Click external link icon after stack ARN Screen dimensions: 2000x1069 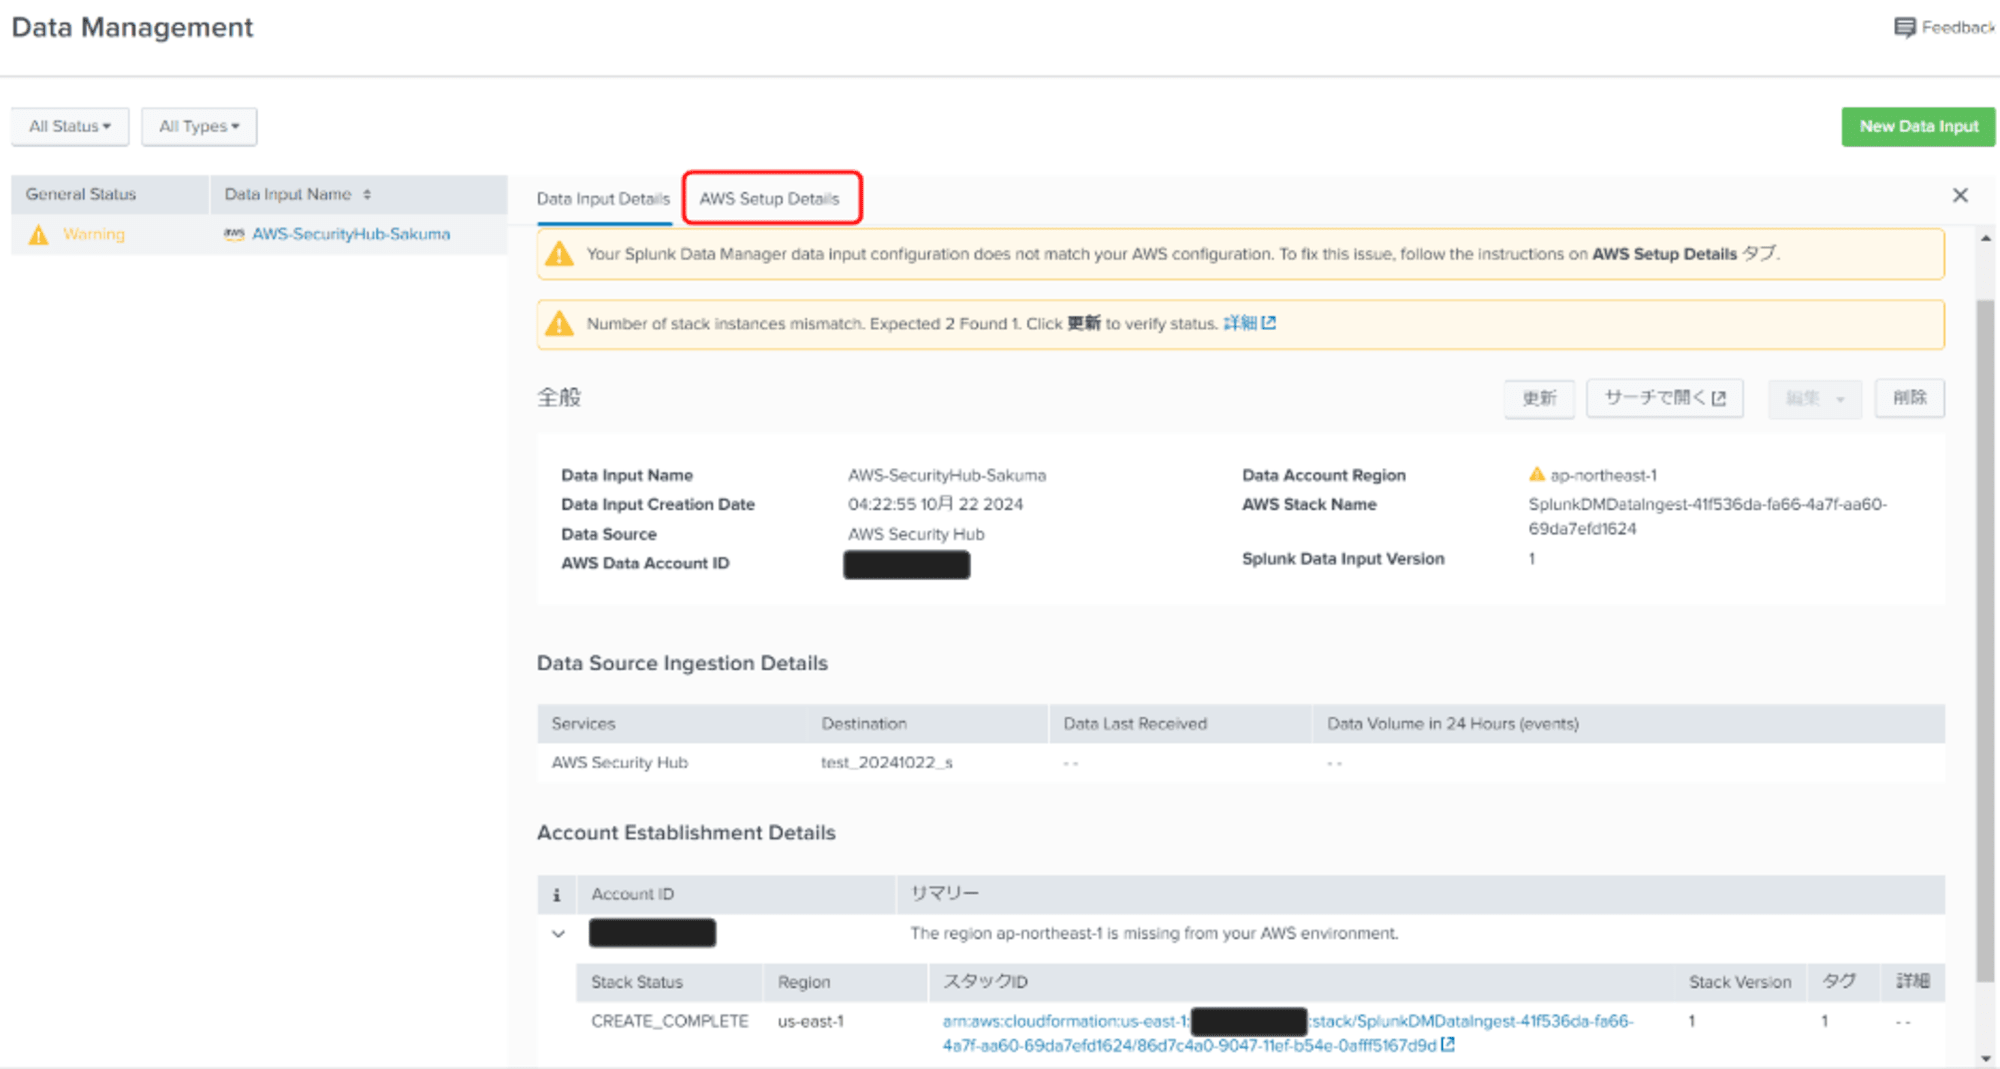pos(1447,1045)
